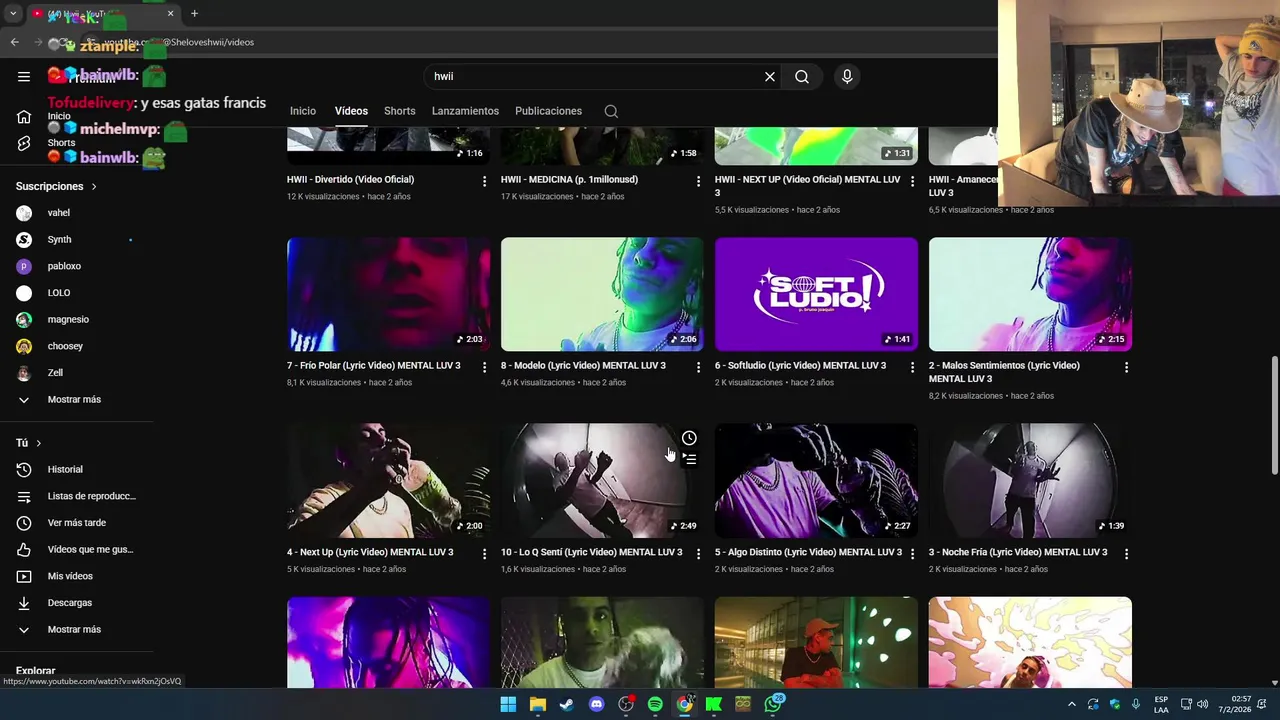Click the Windows Start button
1280x720 pixels.
click(x=508, y=704)
